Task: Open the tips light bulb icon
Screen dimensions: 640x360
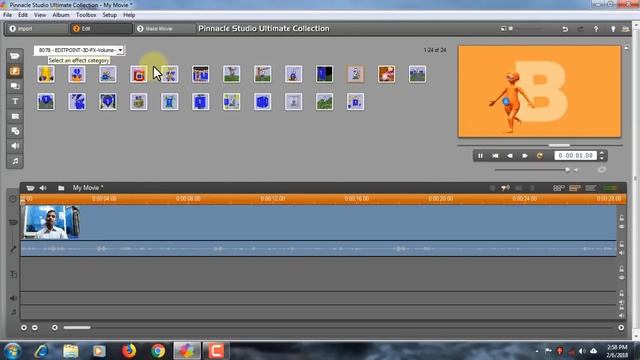Action: (x=613, y=29)
